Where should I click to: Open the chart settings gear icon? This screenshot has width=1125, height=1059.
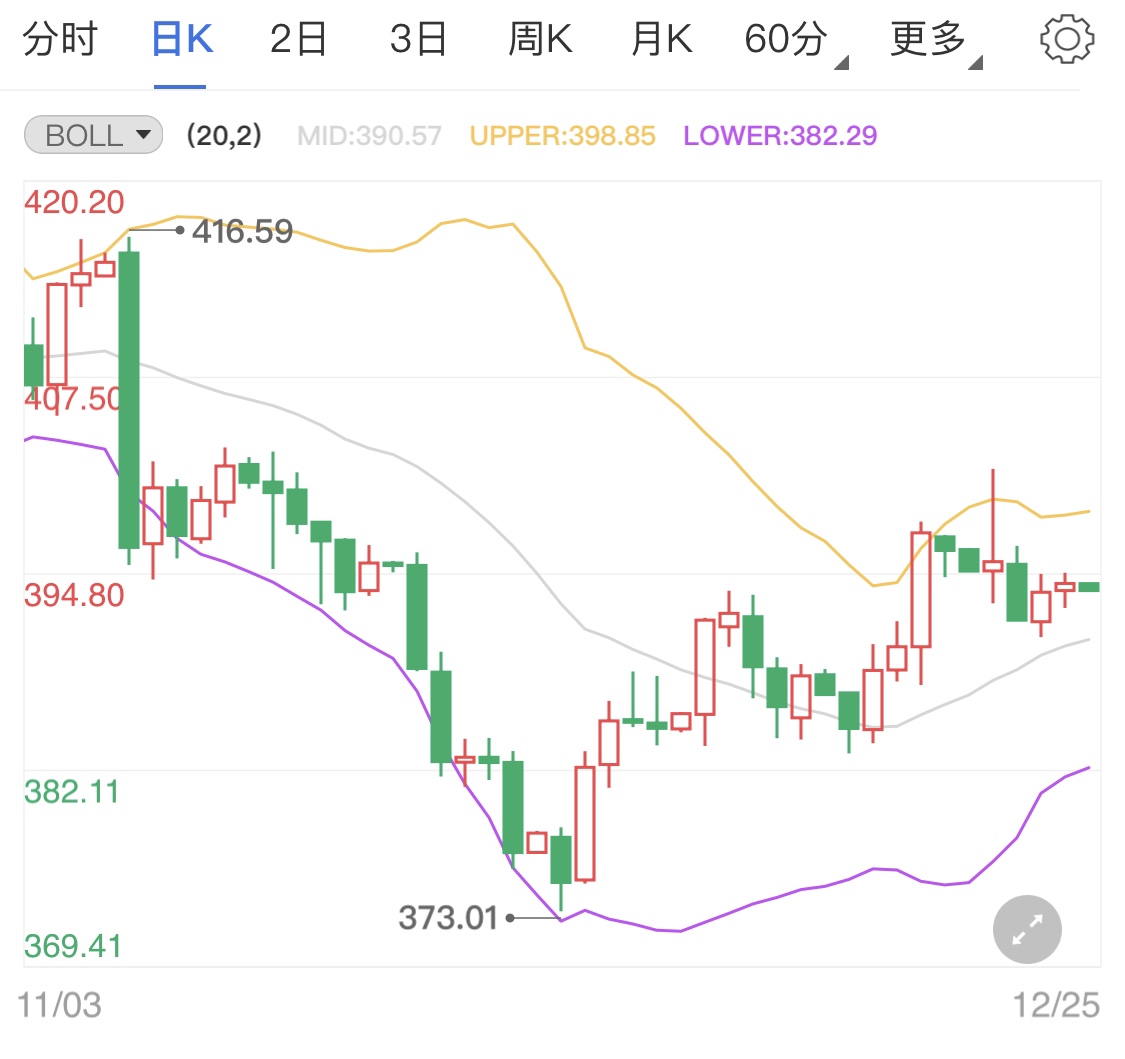1067,39
